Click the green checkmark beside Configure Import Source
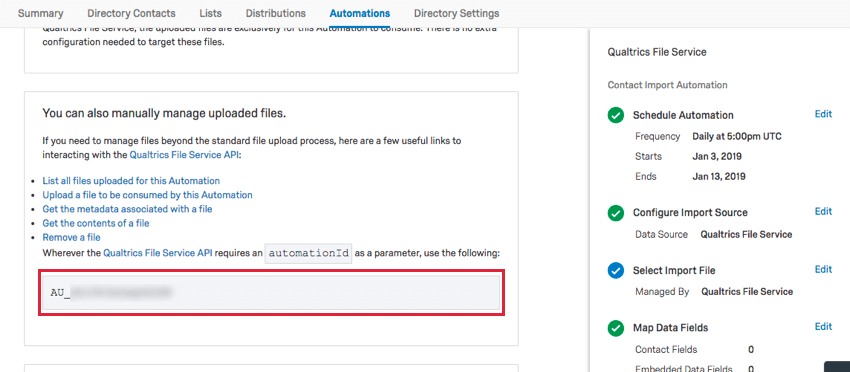 (615, 213)
